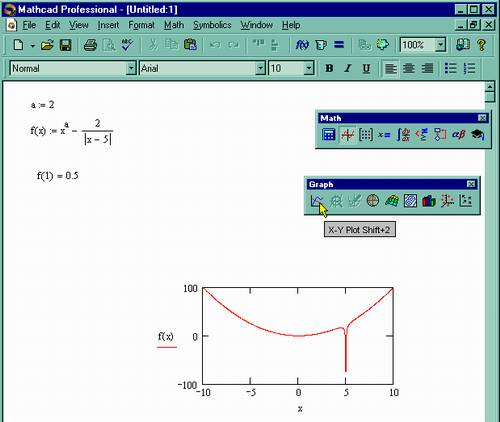Viewport: 500px width, 422px height.
Task: Create a new worksheet with New icon
Action: (x=18, y=45)
